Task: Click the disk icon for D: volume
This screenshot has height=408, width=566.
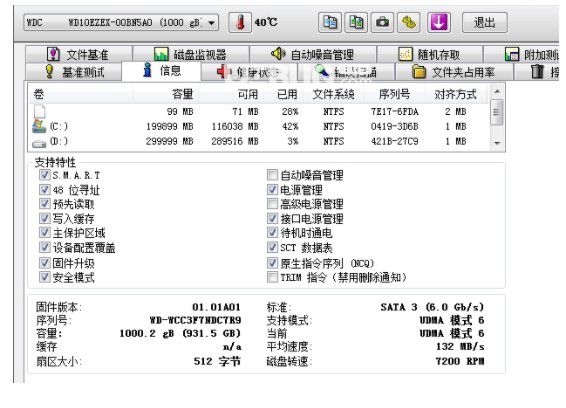Action: point(39,143)
